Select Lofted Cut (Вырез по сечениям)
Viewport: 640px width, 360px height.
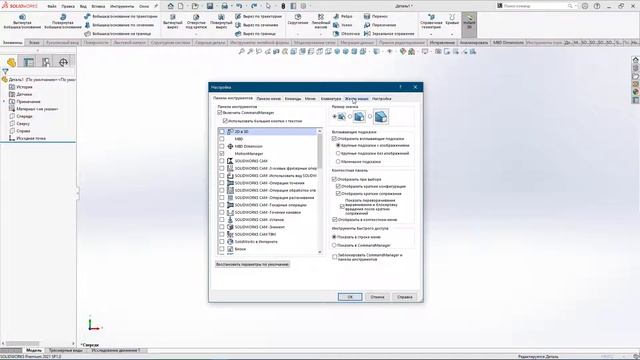[x=256, y=25]
